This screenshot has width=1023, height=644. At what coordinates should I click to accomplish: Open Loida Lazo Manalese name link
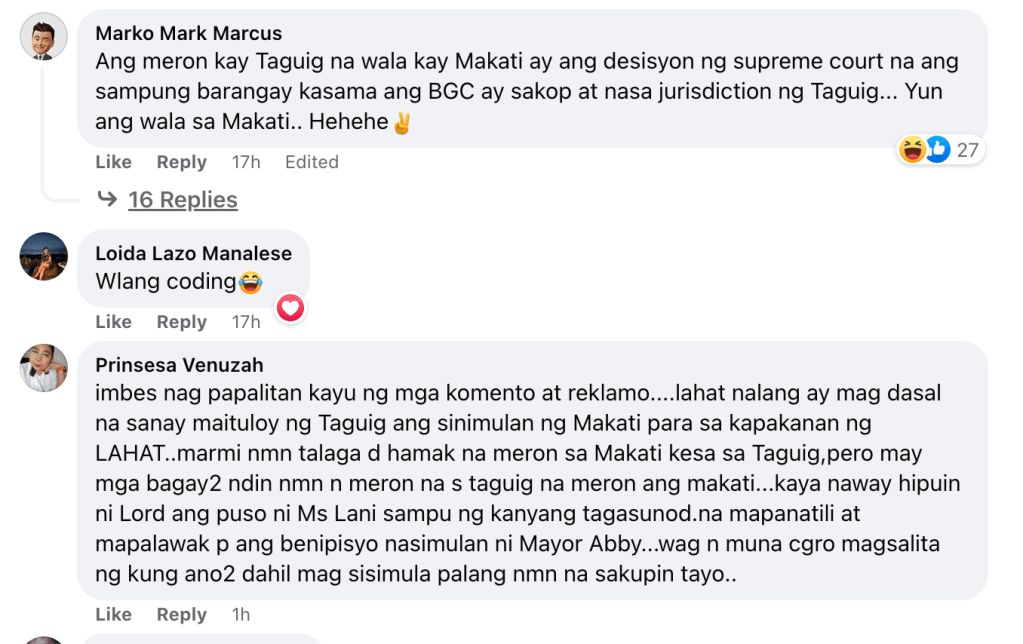pyautogui.click(x=192, y=254)
